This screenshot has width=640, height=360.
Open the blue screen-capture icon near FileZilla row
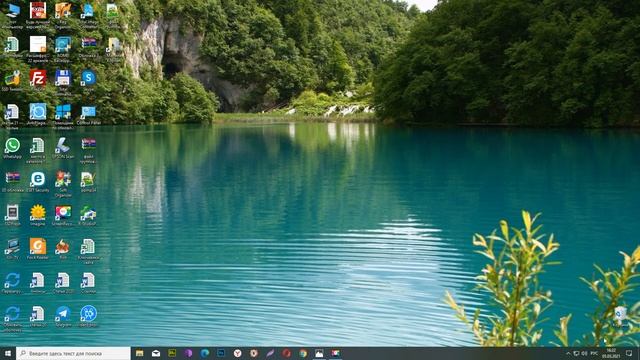pyautogui.click(x=38, y=112)
